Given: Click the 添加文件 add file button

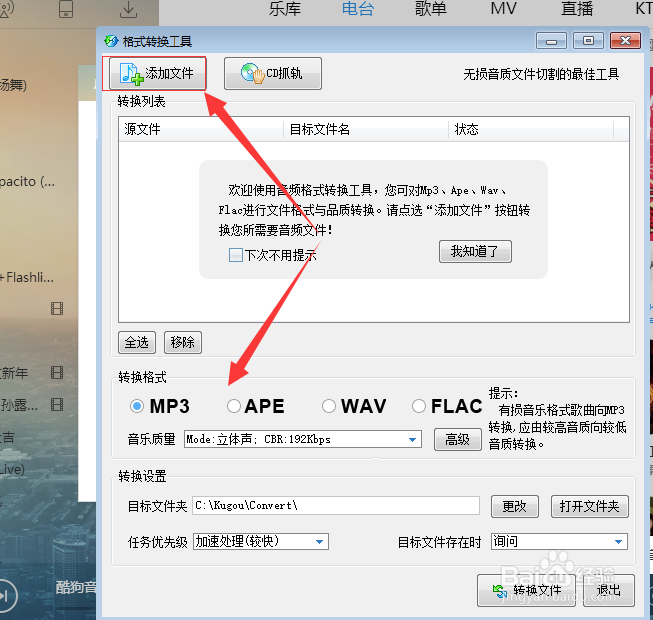Looking at the screenshot, I should 157,73.
